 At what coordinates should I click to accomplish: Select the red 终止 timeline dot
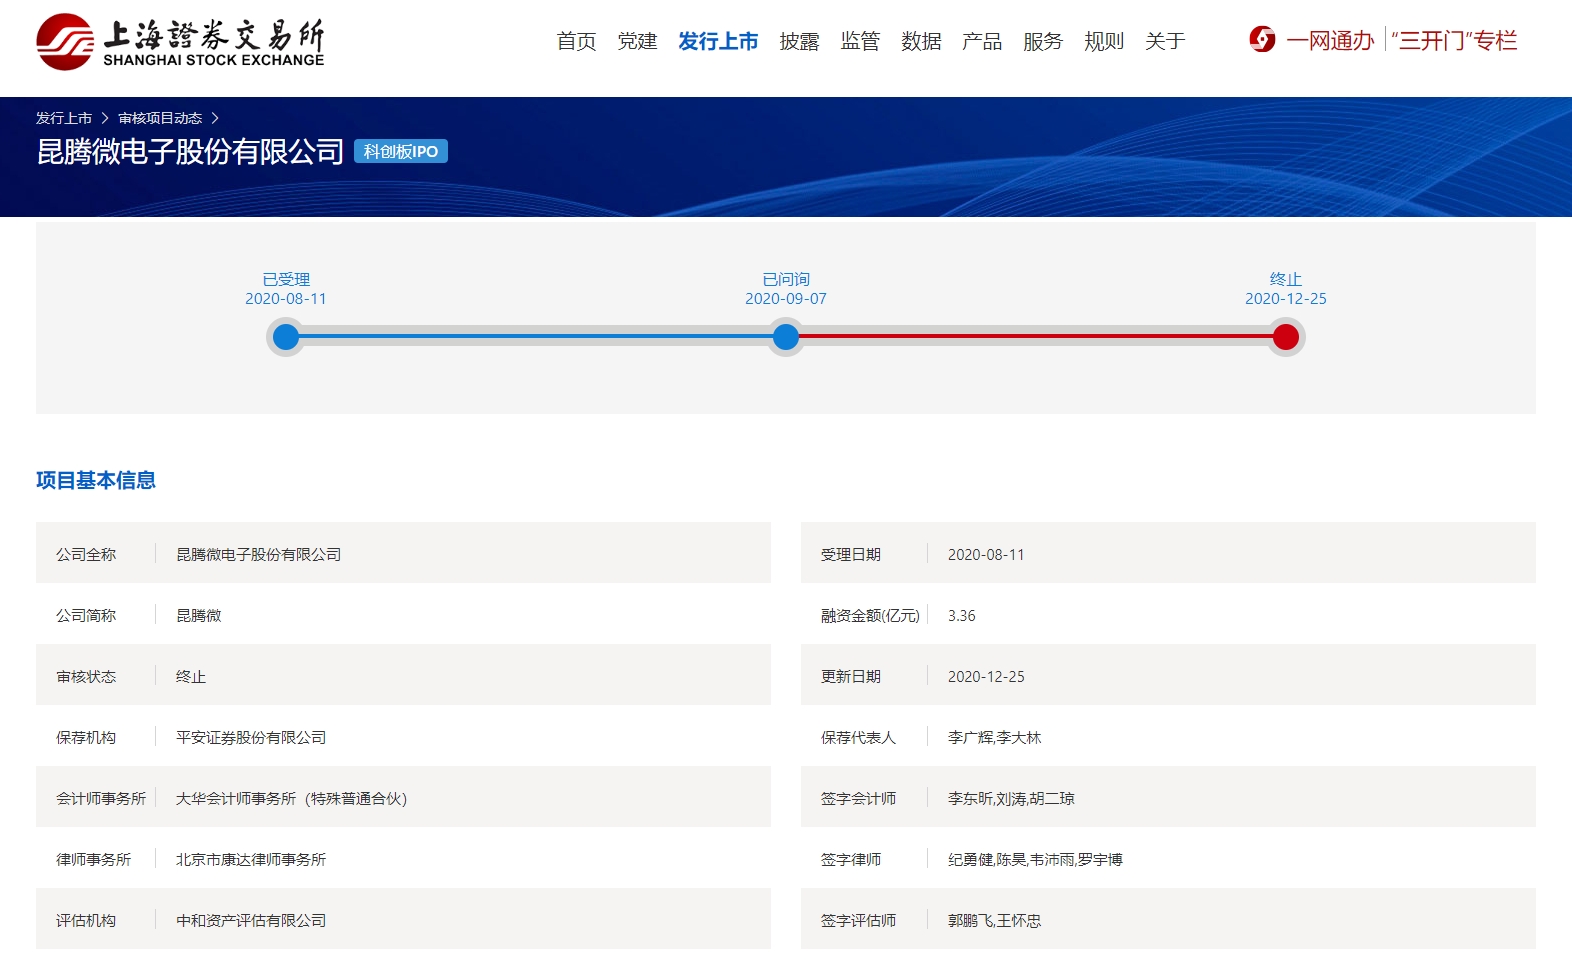[x=1286, y=337]
